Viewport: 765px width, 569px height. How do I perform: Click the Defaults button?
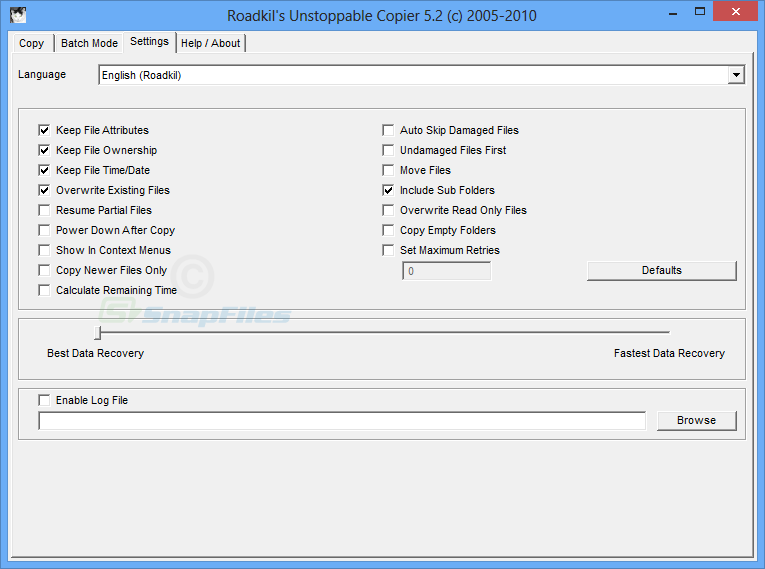click(x=662, y=270)
